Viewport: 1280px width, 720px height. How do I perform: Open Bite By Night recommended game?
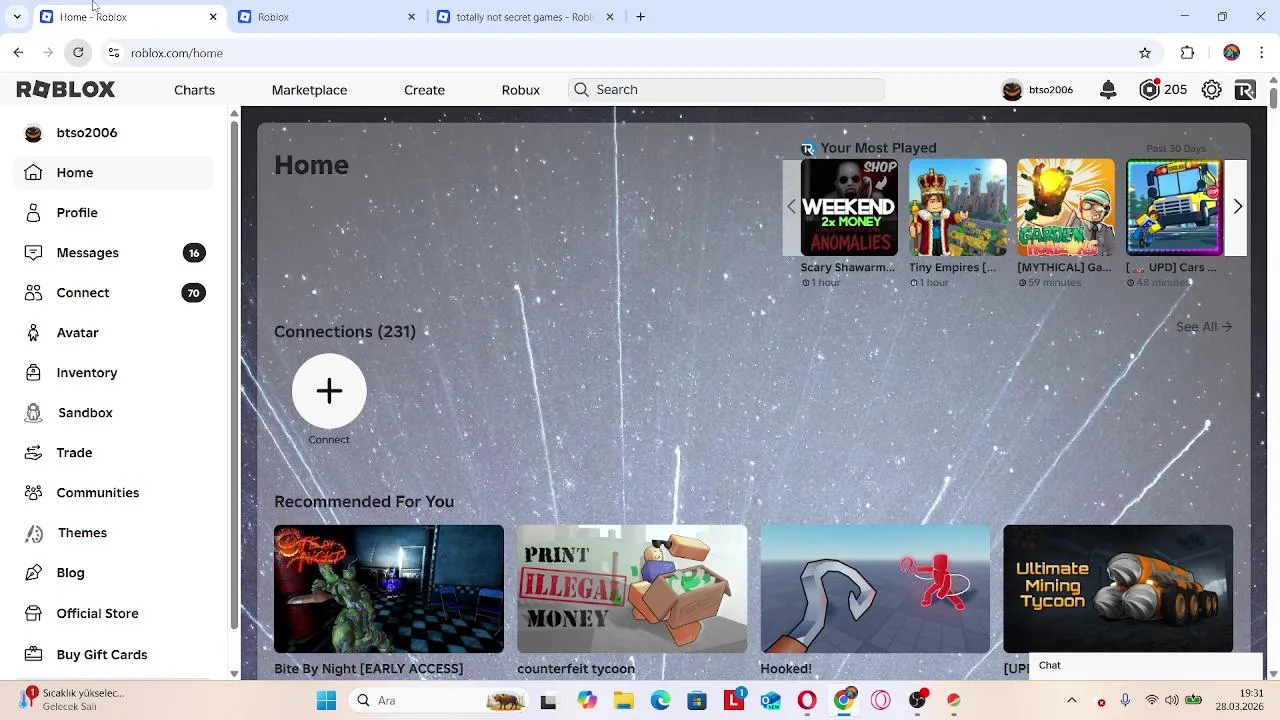pyautogui.click(x=389, y=589)
